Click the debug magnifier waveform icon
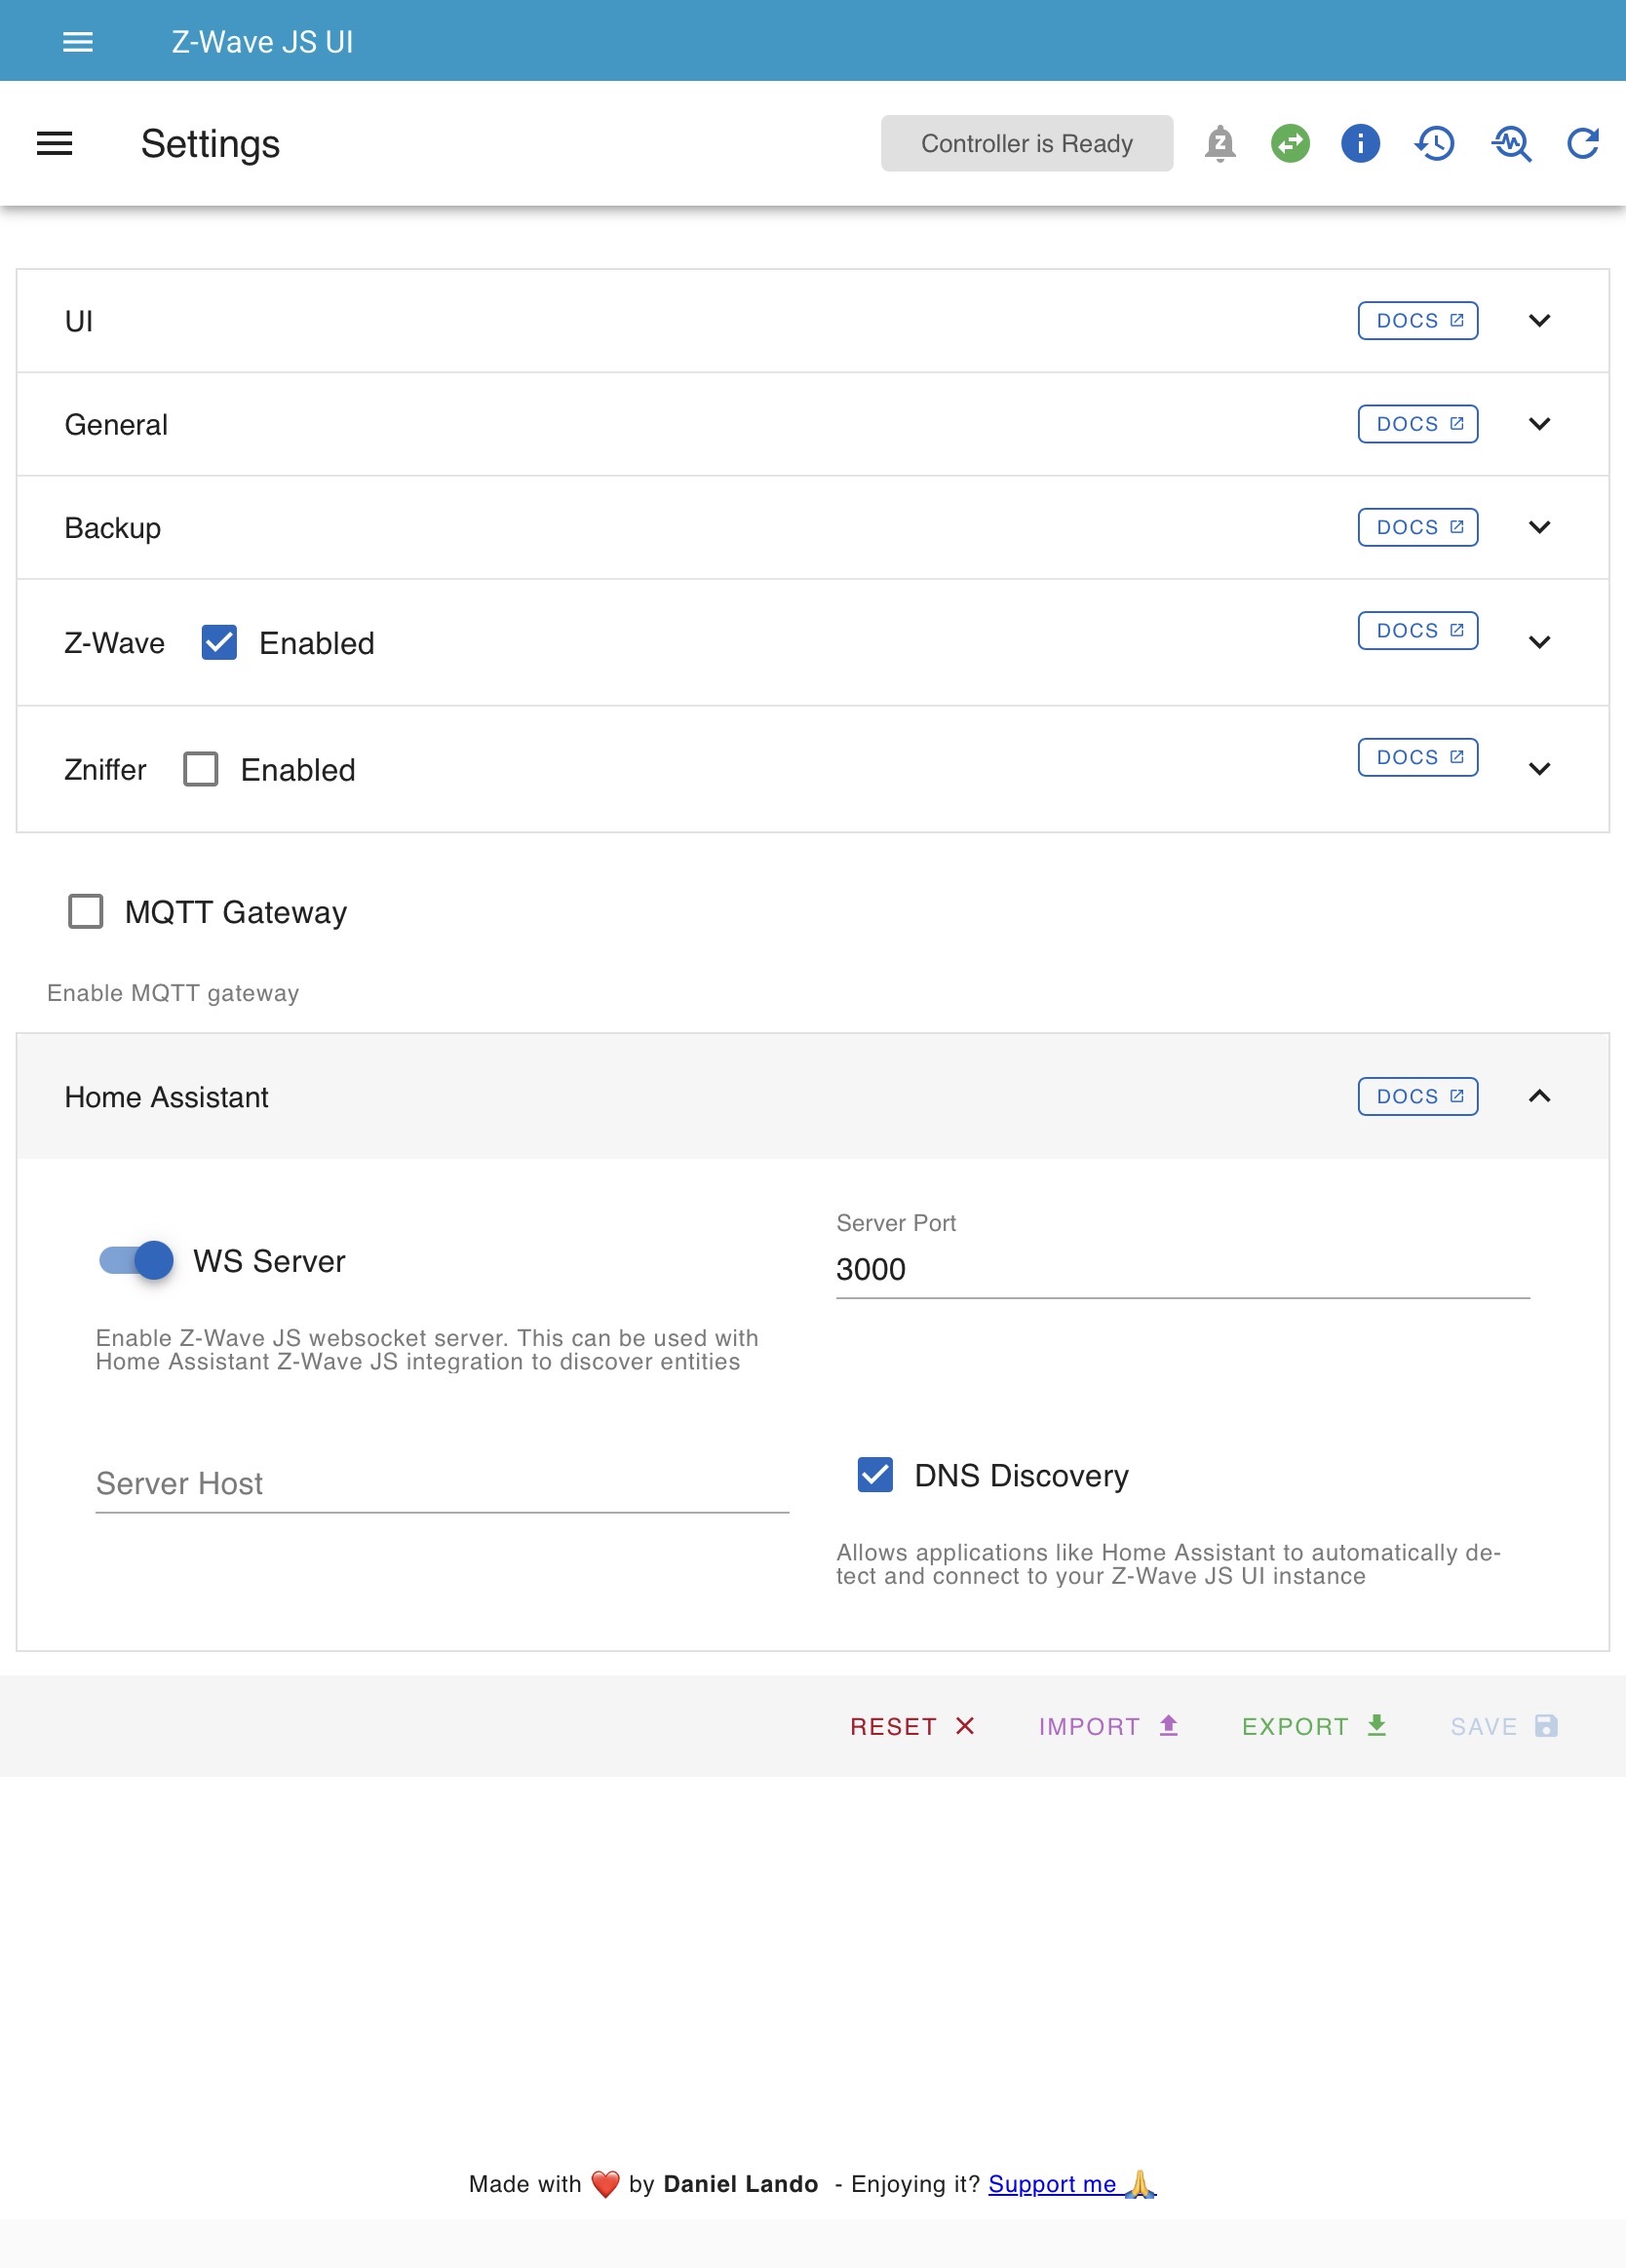Viewport: 1626px width, 2268px height. pos(1511,144)
